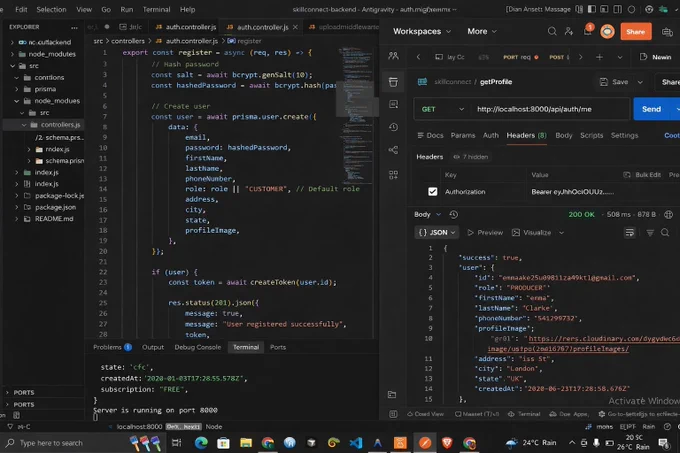Open the request tabs overflow chevron
Screen dimensions: 680x453
pyautogui.click(x=620, y=57)
